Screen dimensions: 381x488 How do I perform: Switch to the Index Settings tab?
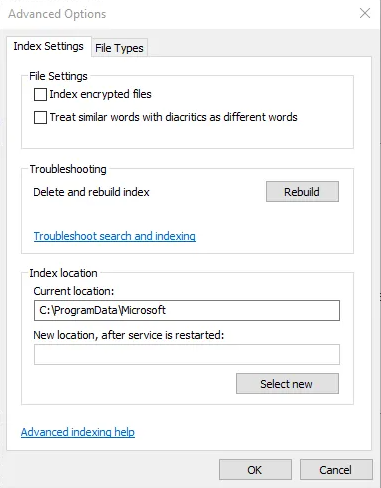click(x=49, y=46)
